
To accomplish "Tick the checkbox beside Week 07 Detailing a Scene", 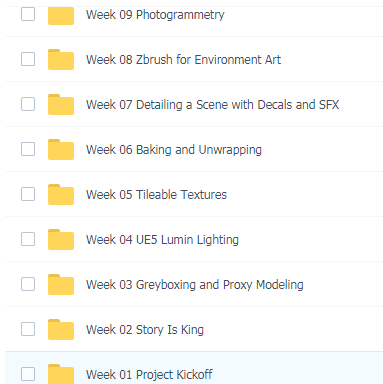I will click(x=28, y=104).
